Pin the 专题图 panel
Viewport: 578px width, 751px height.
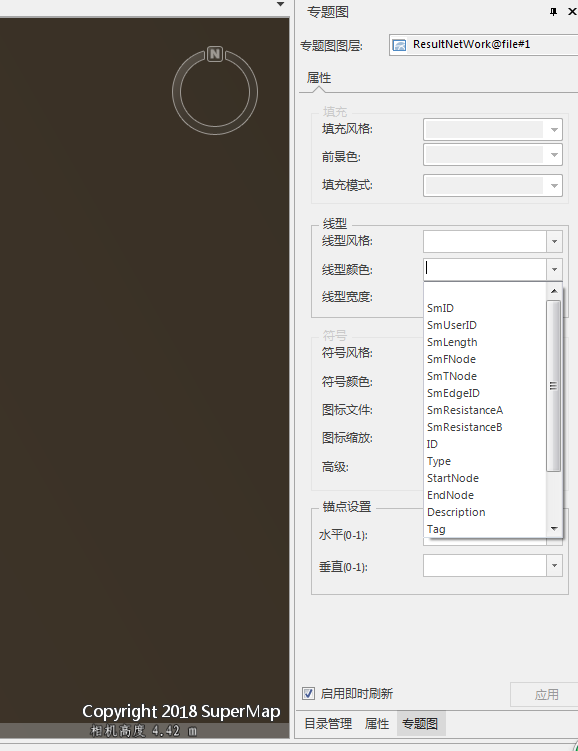click(x=554, y=11)
